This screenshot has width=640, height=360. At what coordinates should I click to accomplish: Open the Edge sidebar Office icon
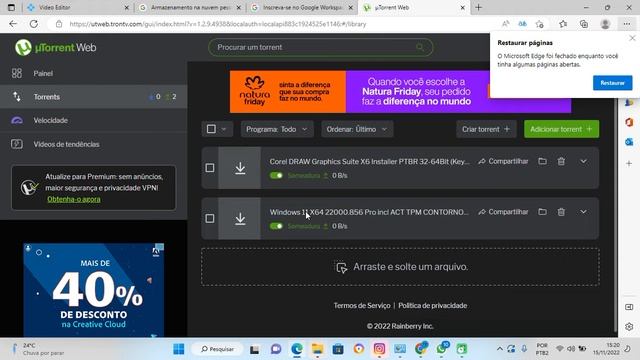coord(629,122)
